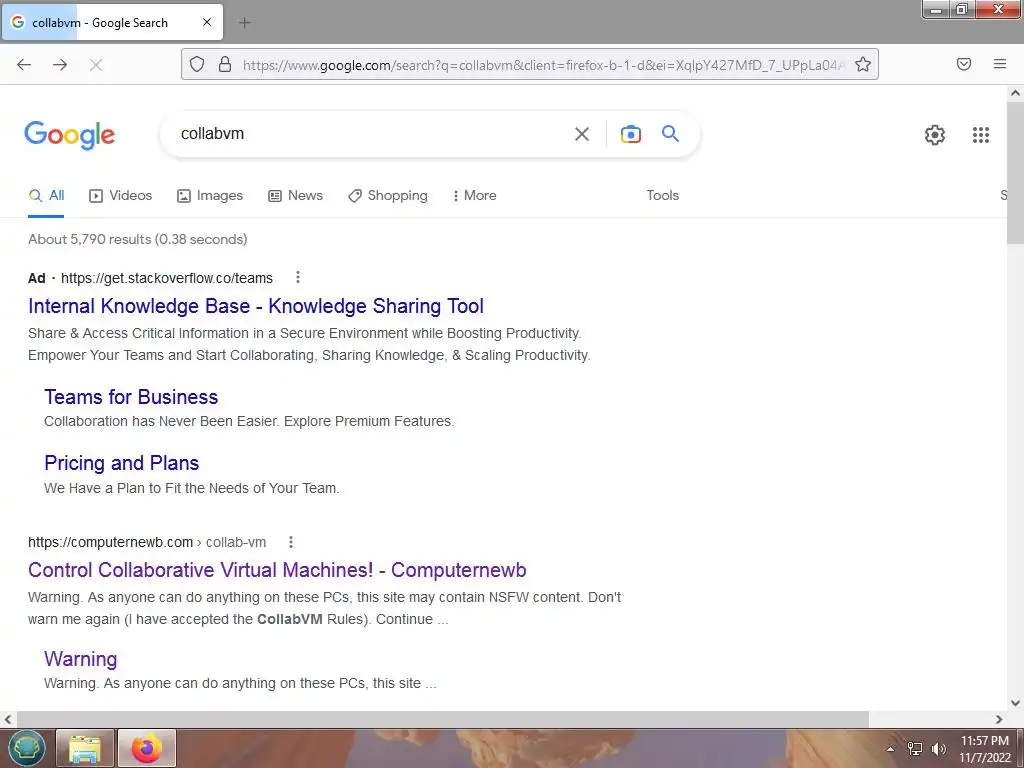
Task: Expand the More search filters menu
Action: (x=475, y=195)
